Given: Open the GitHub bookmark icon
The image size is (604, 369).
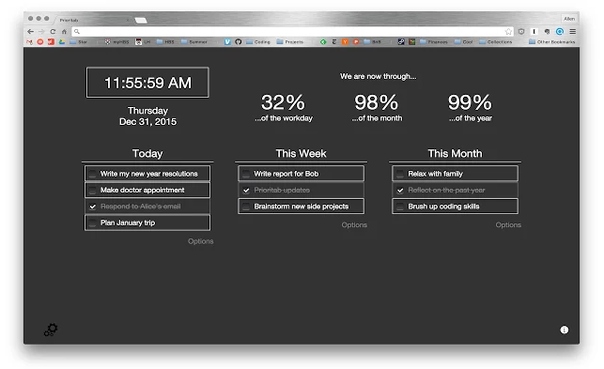Looking at the screenshot, I should (238, 42).
